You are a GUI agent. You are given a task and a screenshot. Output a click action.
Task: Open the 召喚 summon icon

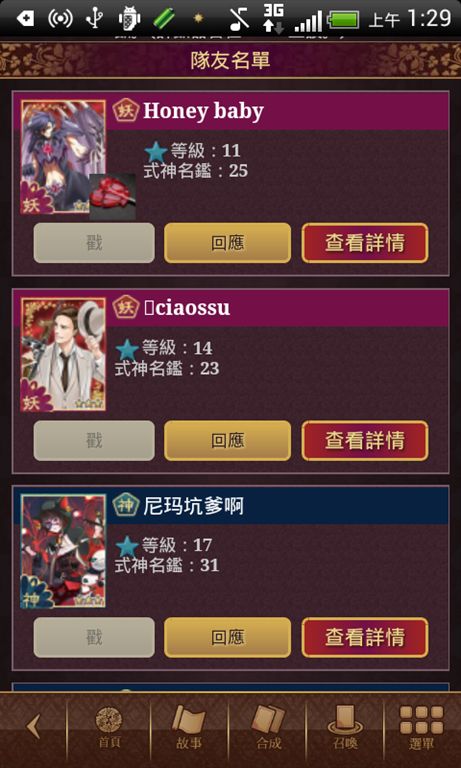coord(345,727)
